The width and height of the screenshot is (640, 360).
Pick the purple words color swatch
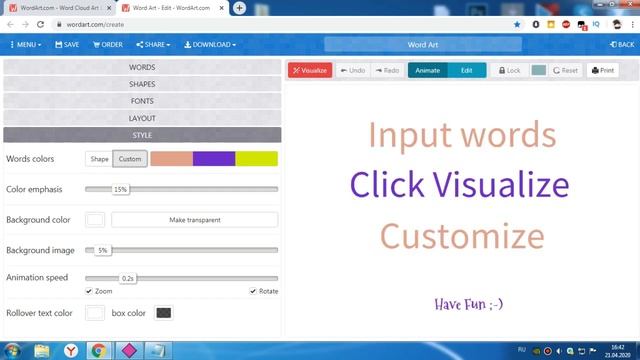click(x=214, y=159)
